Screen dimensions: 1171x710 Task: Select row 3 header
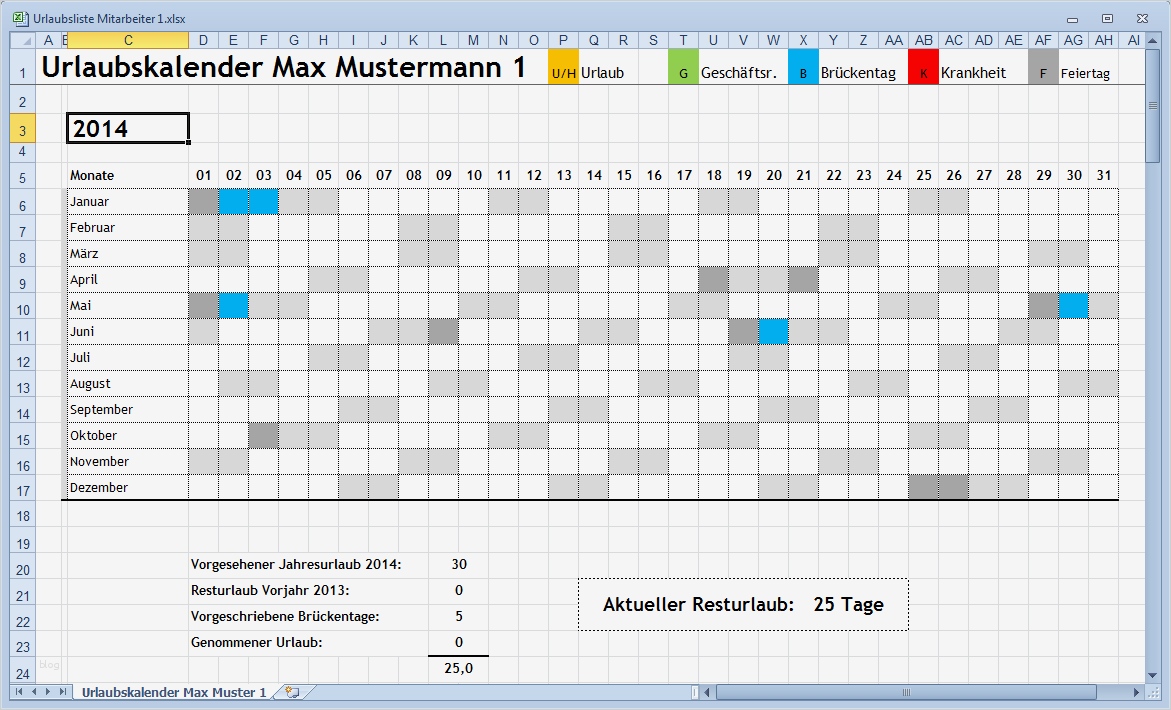(23, 127)
